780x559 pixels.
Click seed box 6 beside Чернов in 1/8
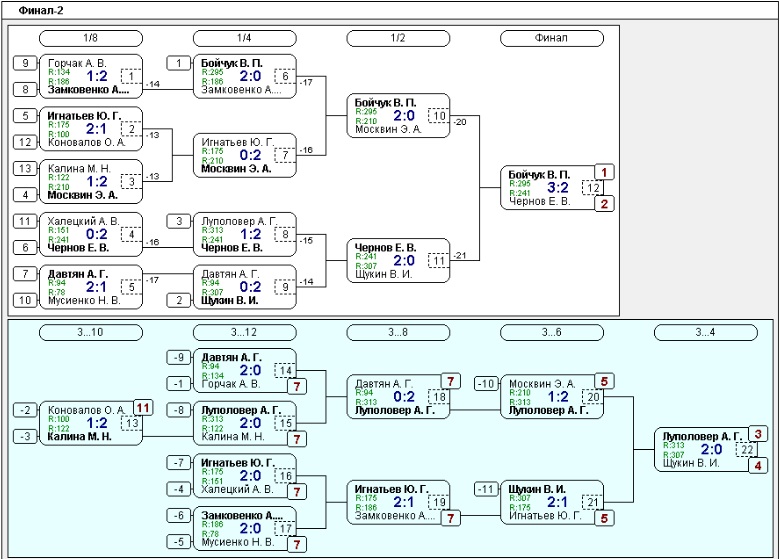(x=25, y=248)
